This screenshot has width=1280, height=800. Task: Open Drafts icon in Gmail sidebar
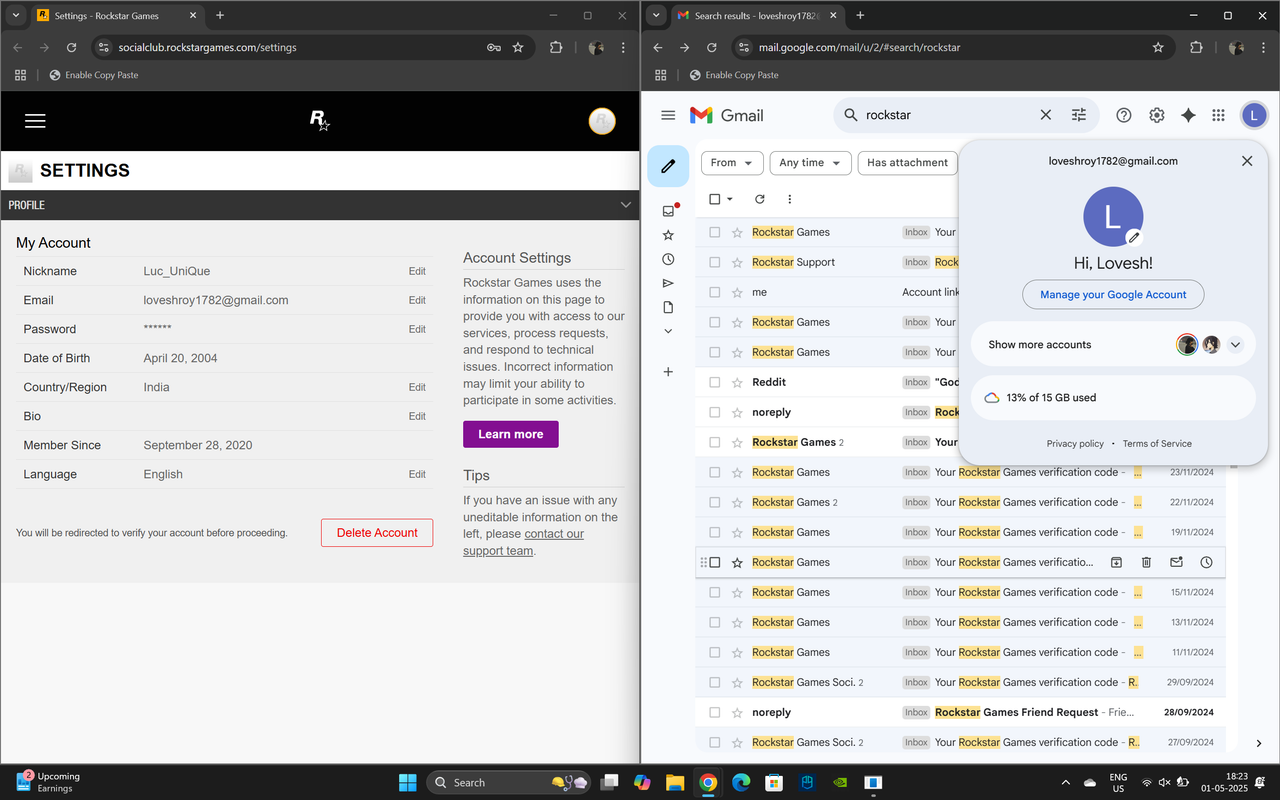click(668, 307)
